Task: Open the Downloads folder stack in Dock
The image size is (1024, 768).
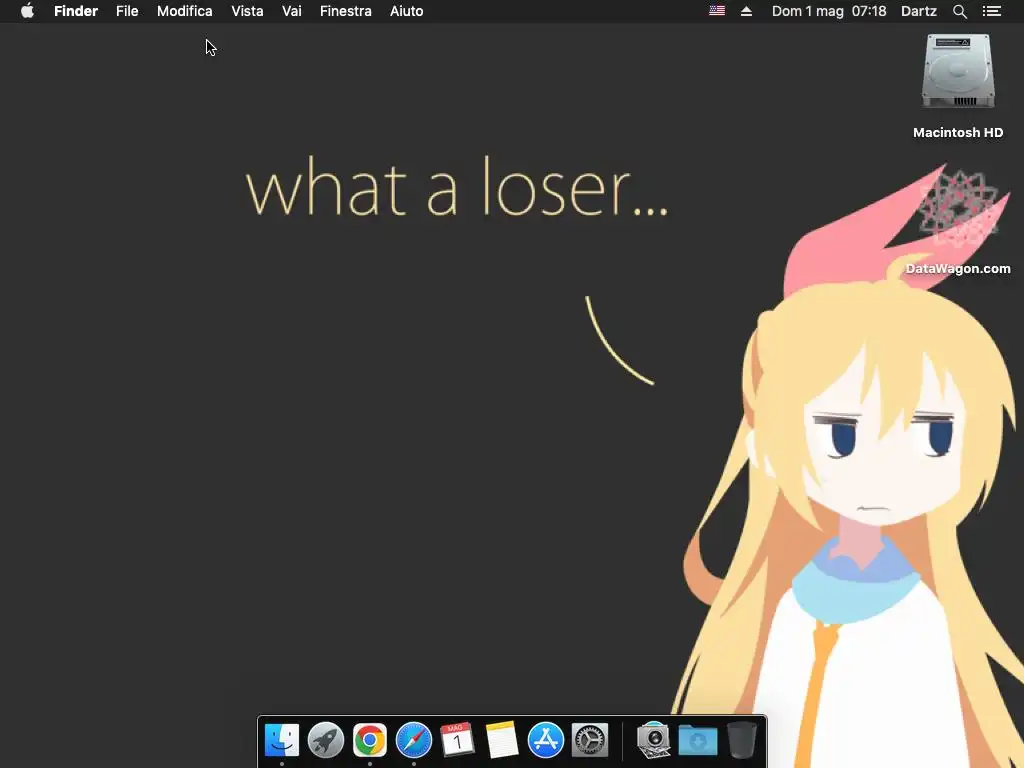Action: pos(697,740)
